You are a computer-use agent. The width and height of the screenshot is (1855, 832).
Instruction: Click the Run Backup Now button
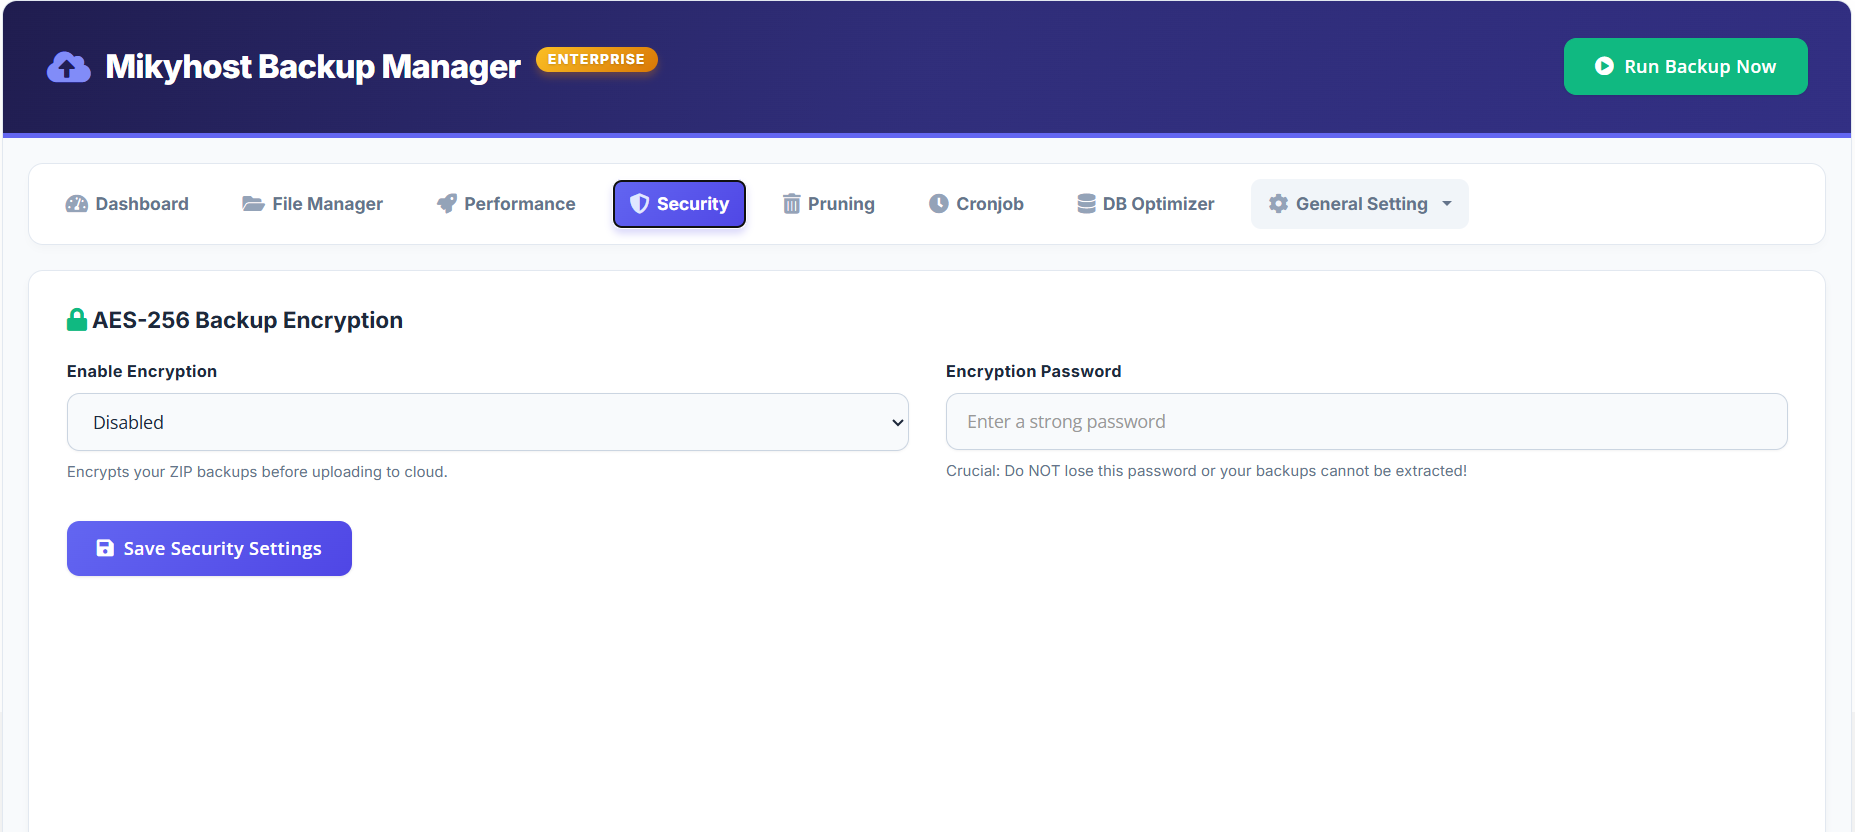point(1686,67)
